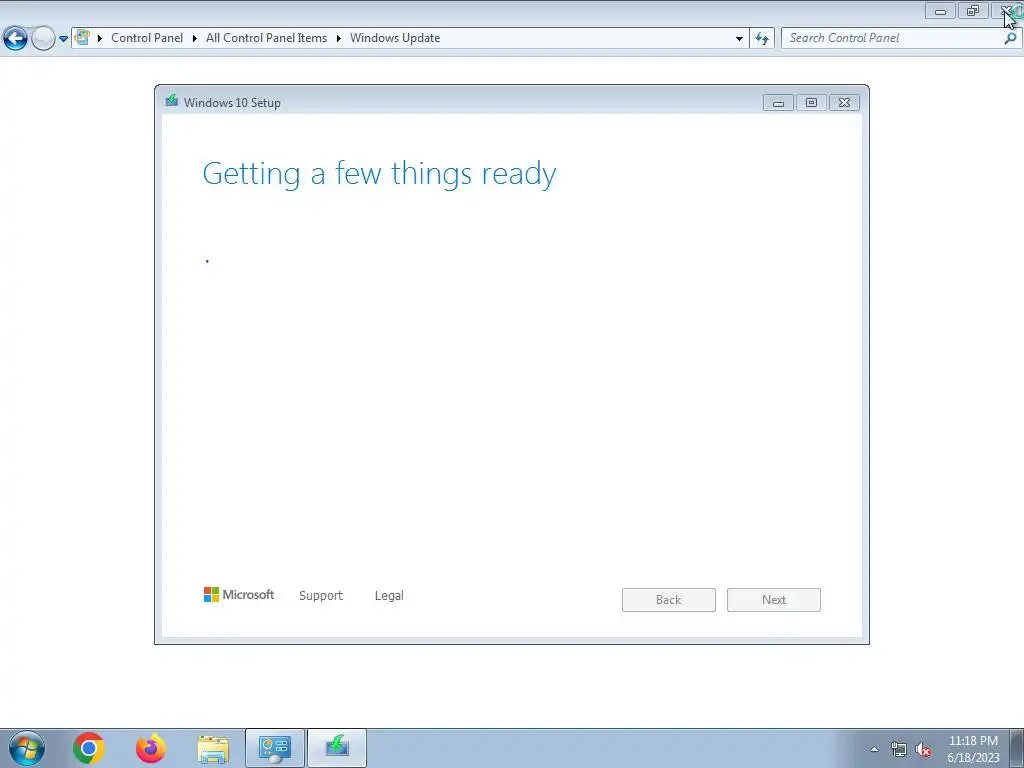Click the Windows 10 Setup title icon
This screenshot has width=1024, height=768.
pos(172,101)
